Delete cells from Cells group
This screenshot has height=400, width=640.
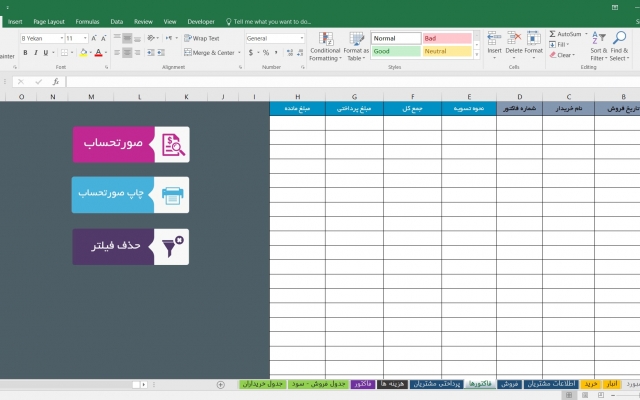pyautogui.click(x=513, y=46)
